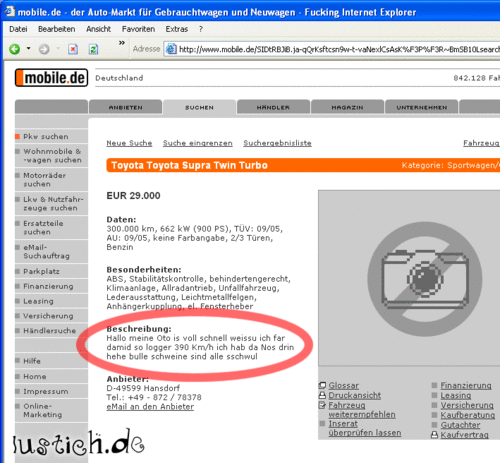Expand the toolbar overflow chevron
Image resolution: width=500 pixels, height=463 pixels.
(x=122, y=43)
